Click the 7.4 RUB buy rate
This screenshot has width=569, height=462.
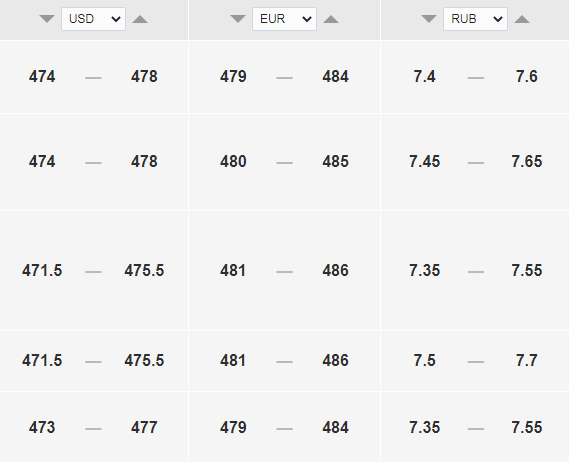pyautogui.click(x=425, y=77)
